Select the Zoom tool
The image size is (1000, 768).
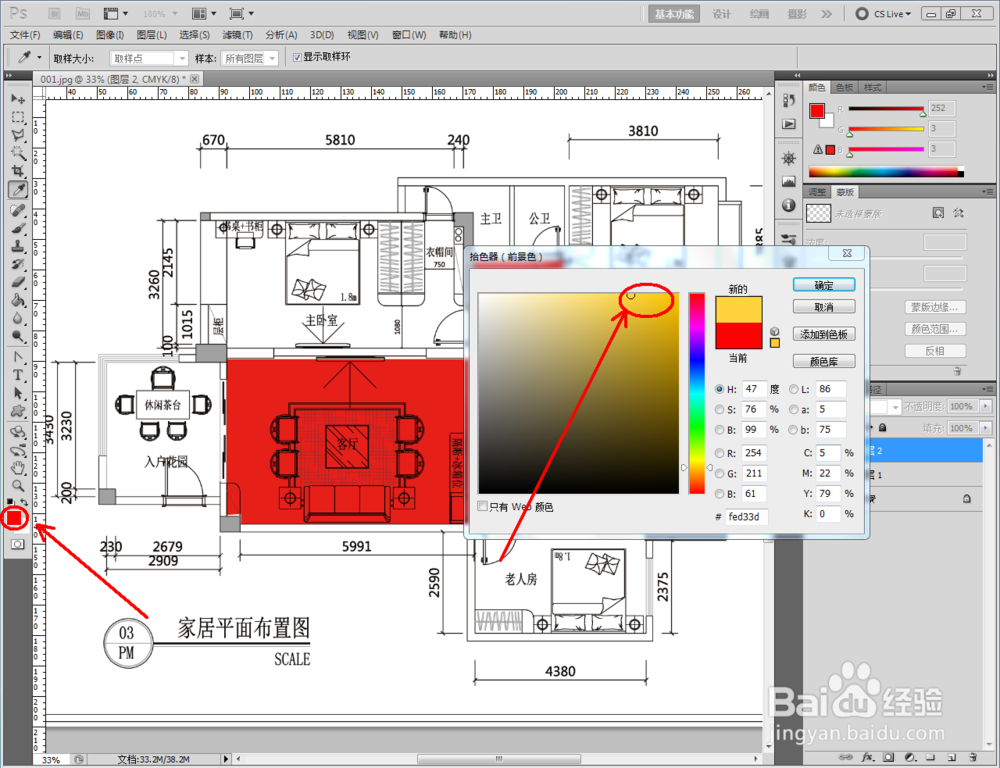click(x=18, y=486)
